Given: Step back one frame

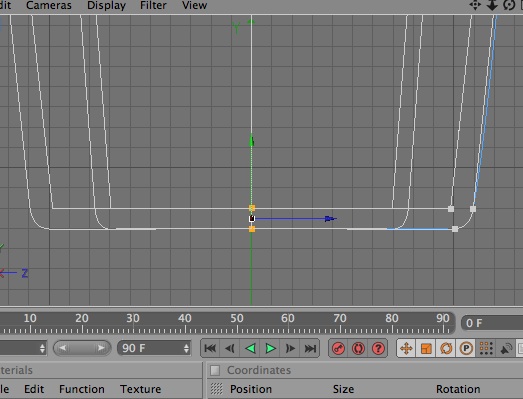Looking at the screenshot, I should 230,349.
